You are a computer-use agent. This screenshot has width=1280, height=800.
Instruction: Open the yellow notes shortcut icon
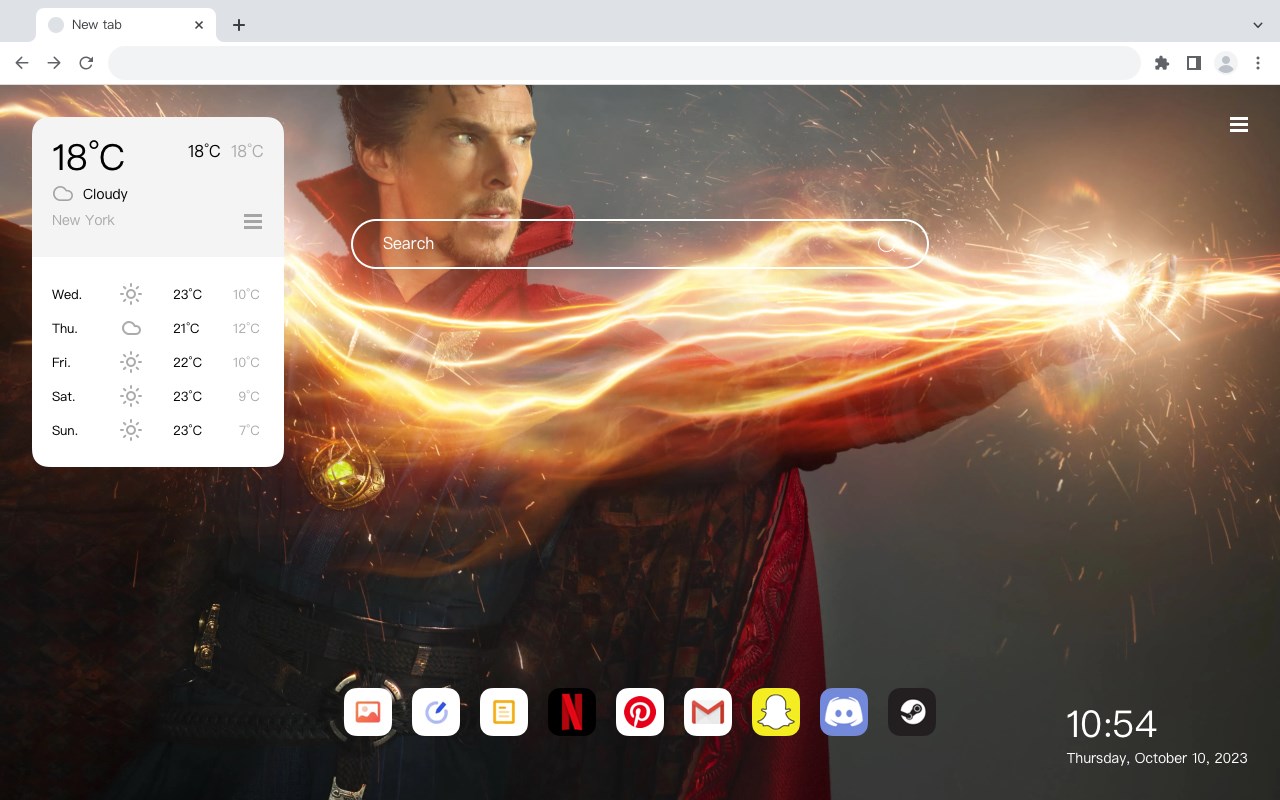point(504,712)
